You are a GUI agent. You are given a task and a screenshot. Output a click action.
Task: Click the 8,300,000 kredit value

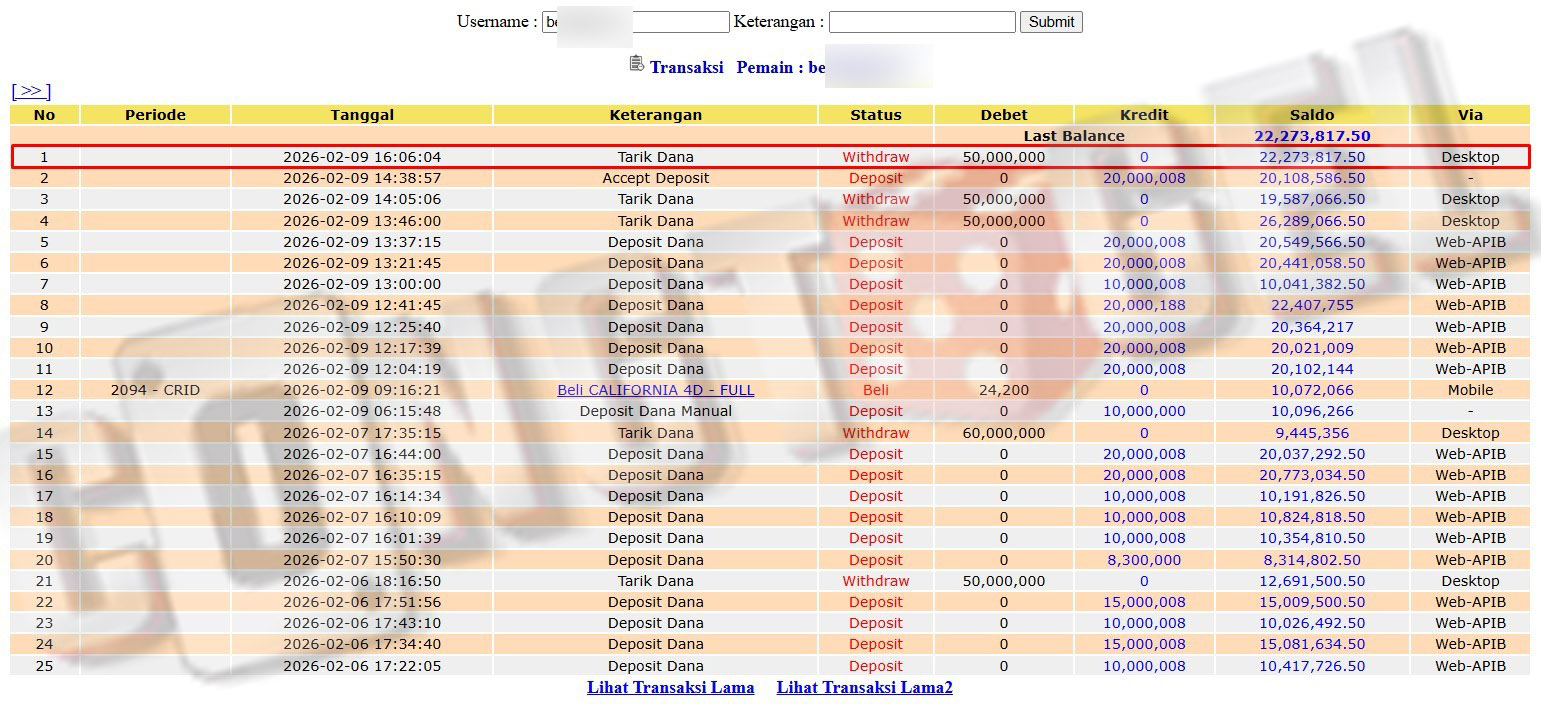(x=1143, y=560)
